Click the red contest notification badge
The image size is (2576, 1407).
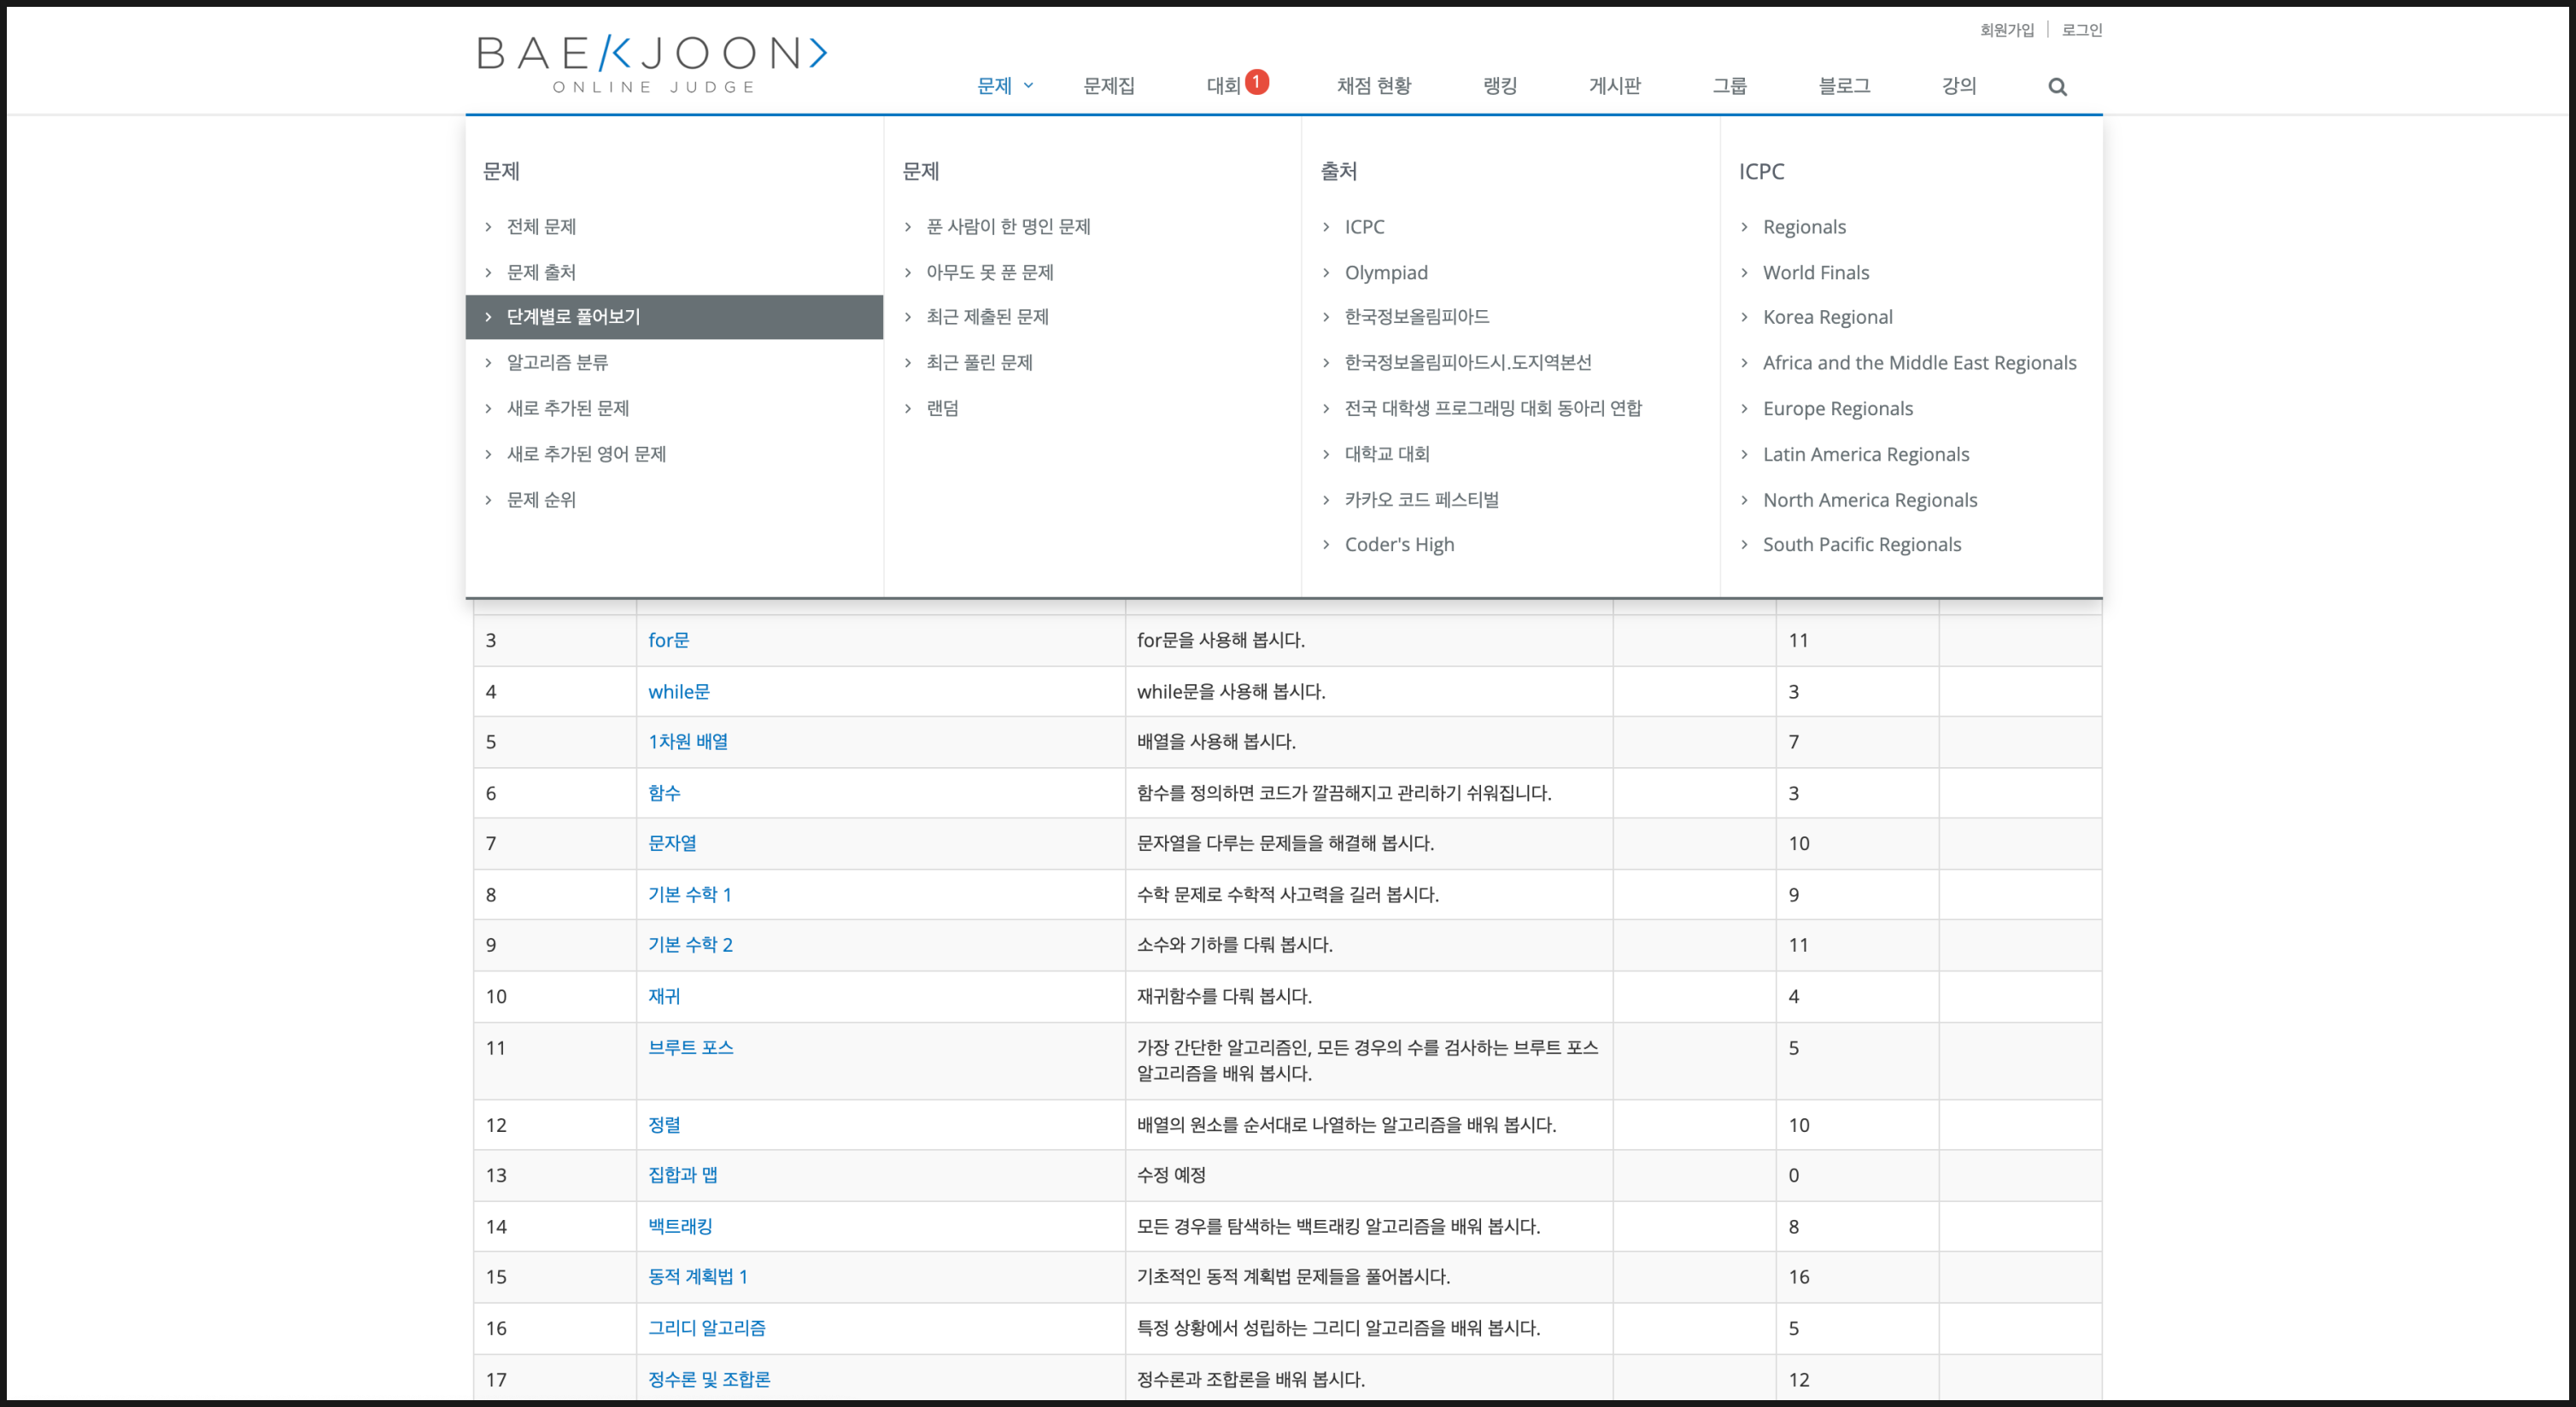[1257, 82]
